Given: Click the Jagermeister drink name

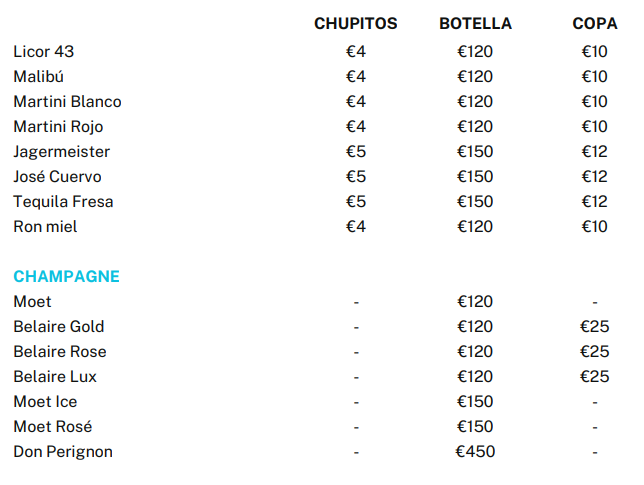Looking at the screenshot, I should pyautogui.click(x=62, y=152).
